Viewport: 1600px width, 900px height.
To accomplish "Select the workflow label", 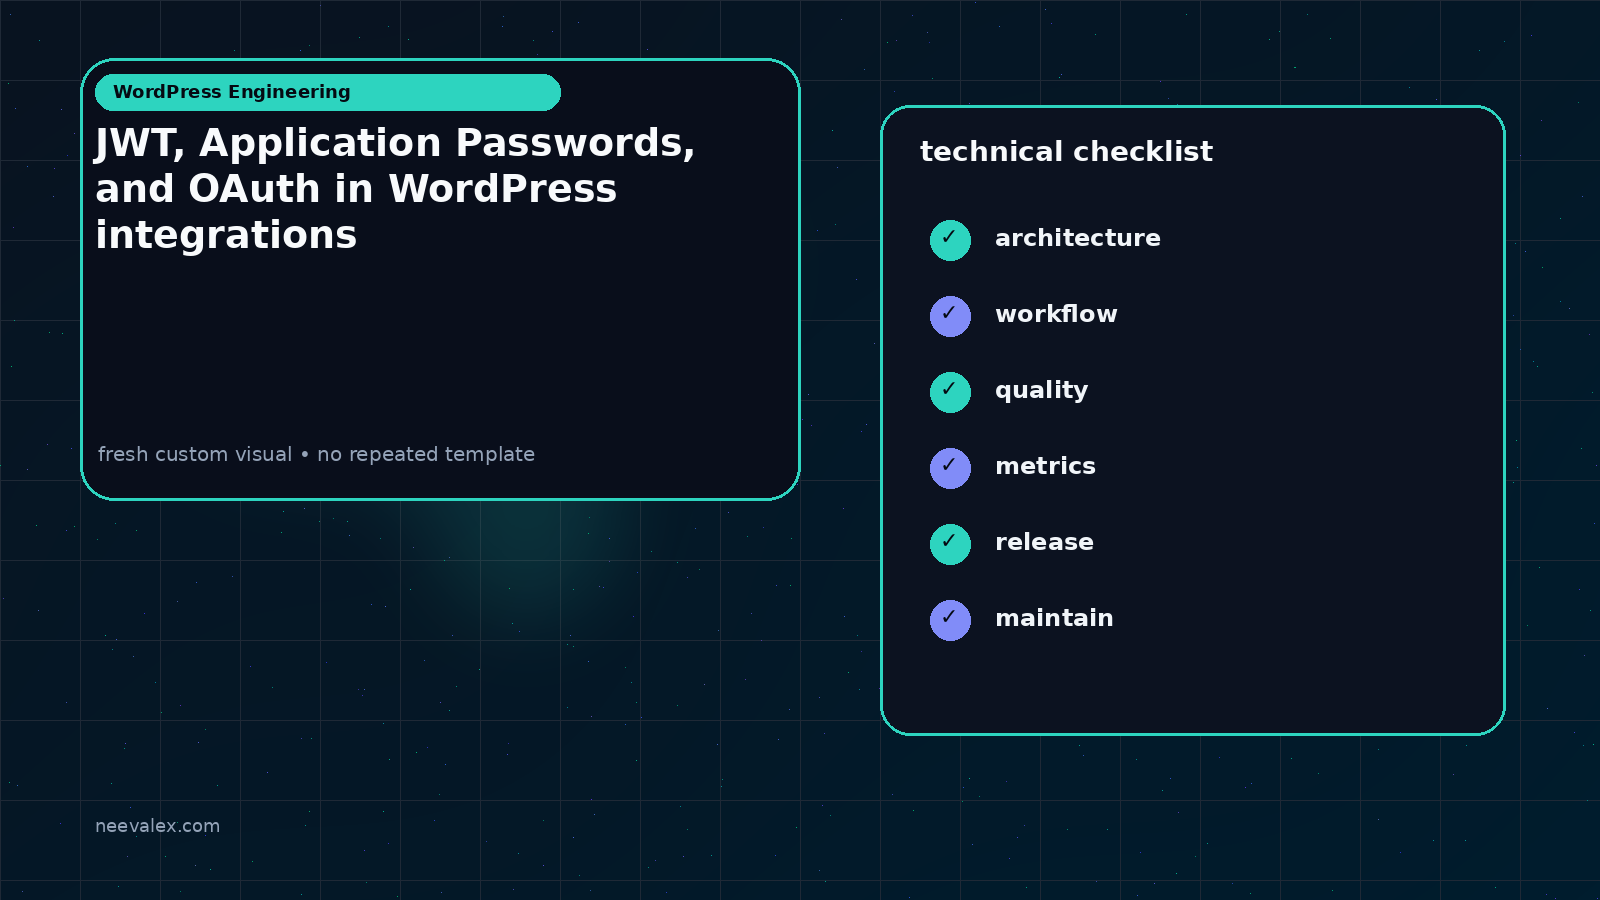I will click(x=1056, y=314).
